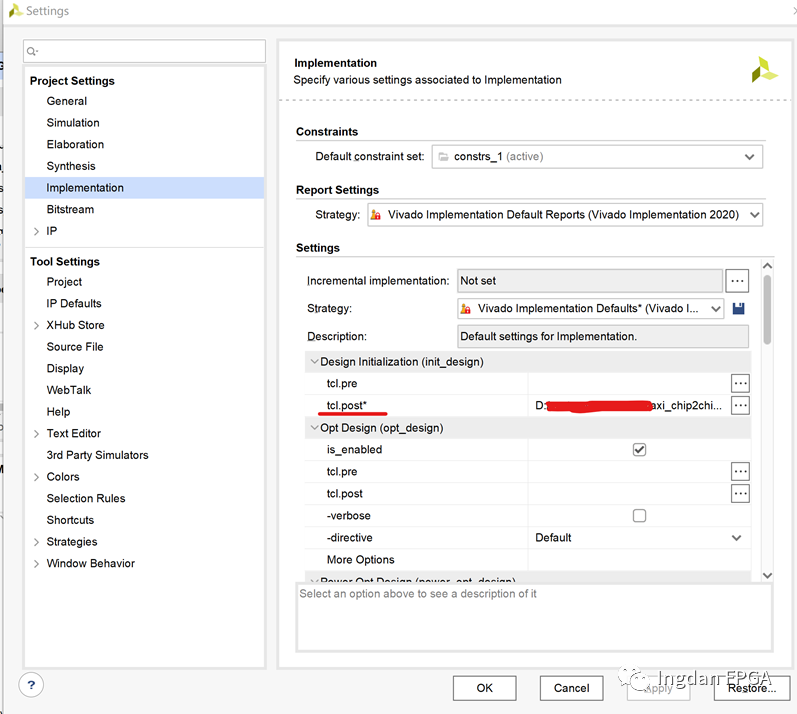Click browse button for opt_design tcl.pre
Image resolution: width=797 pixels, height=714 pixels.
(x=740, y=471)
